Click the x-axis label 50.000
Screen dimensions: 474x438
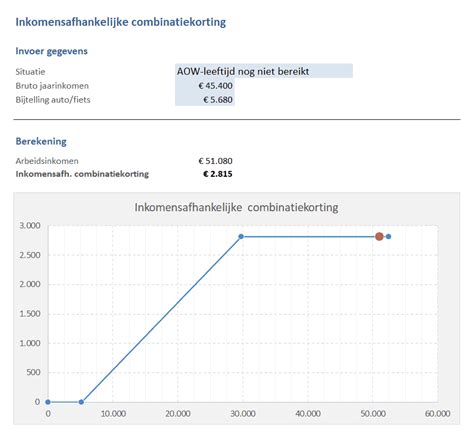click(373, 414)
